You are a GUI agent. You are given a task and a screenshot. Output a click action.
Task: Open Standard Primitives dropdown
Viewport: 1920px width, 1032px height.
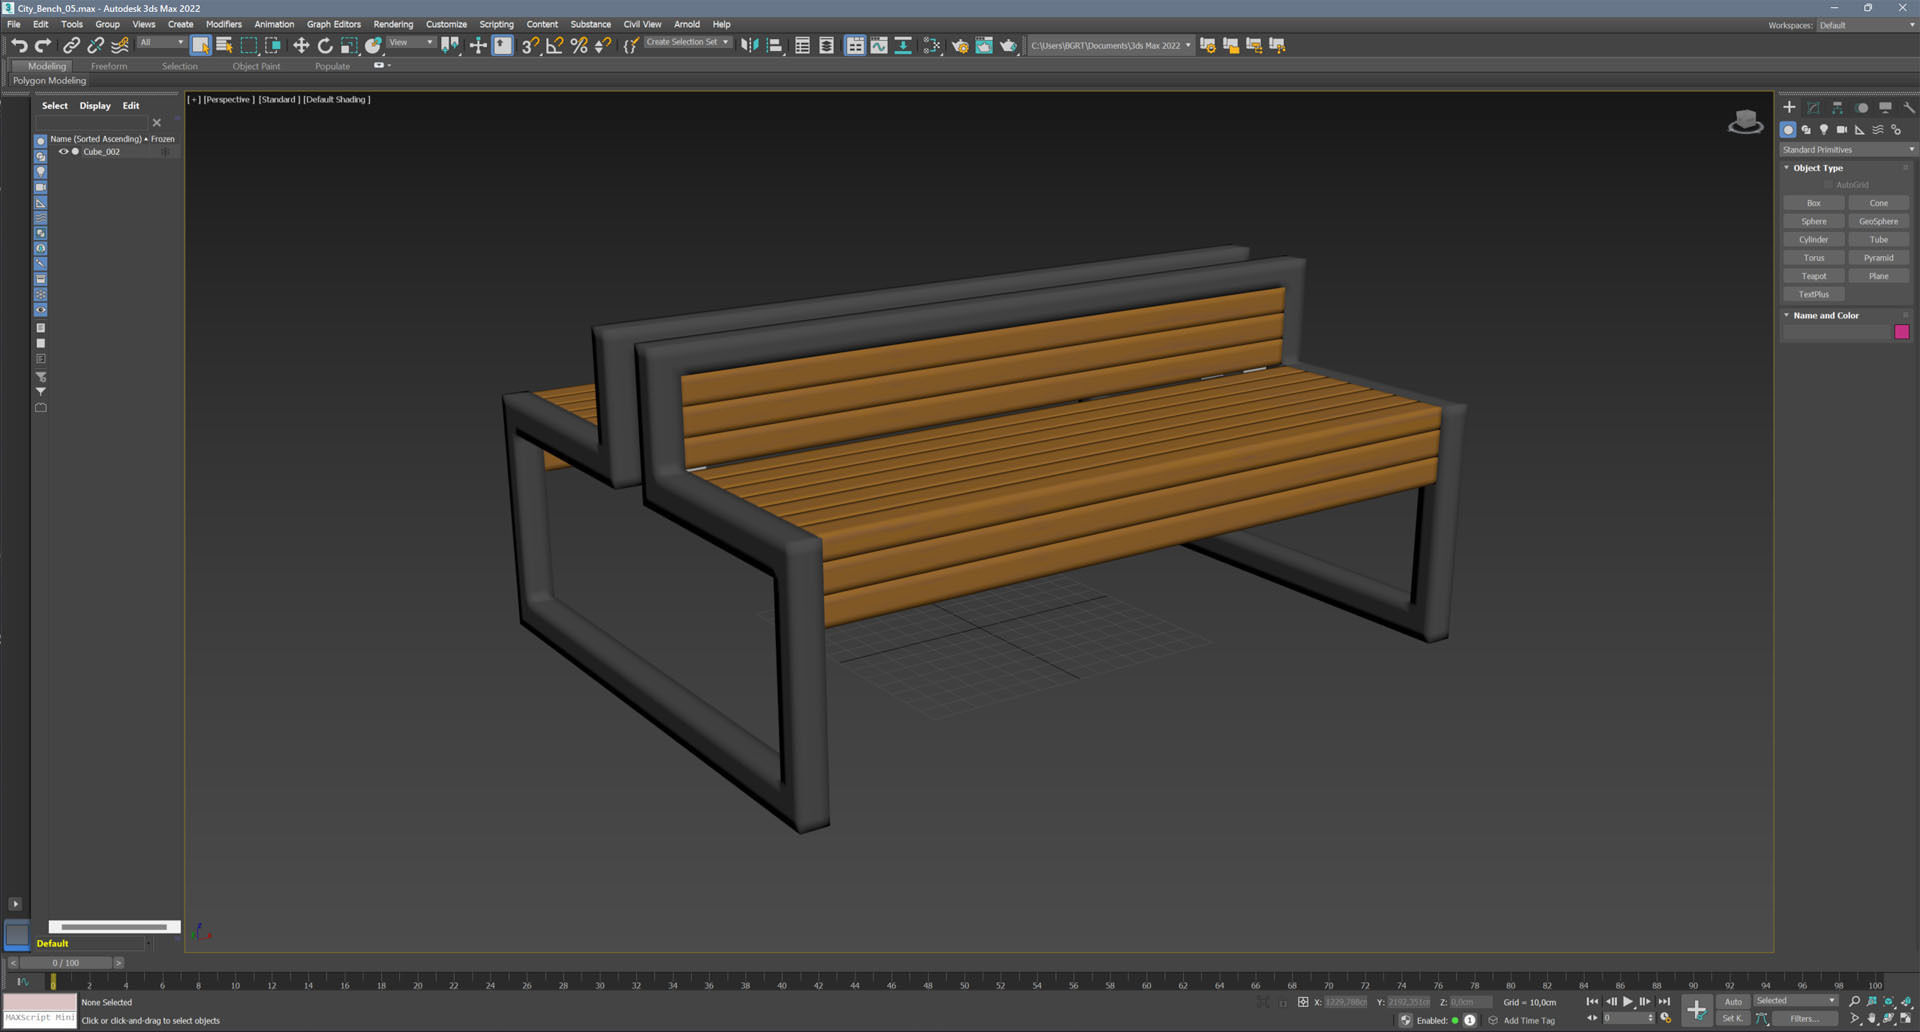(1847, 150)
